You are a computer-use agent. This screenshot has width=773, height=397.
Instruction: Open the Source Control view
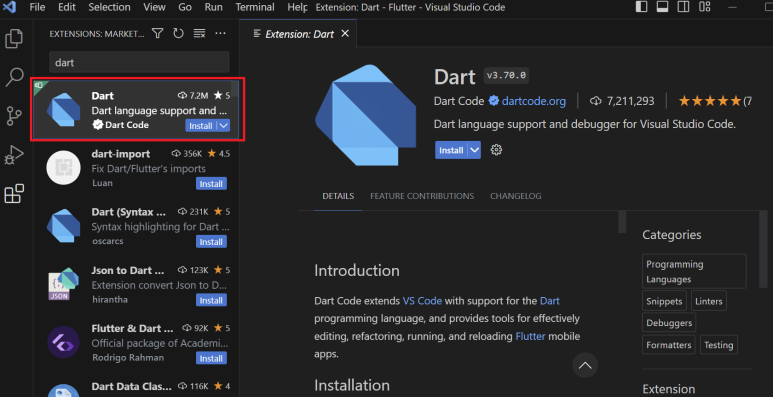14,116
